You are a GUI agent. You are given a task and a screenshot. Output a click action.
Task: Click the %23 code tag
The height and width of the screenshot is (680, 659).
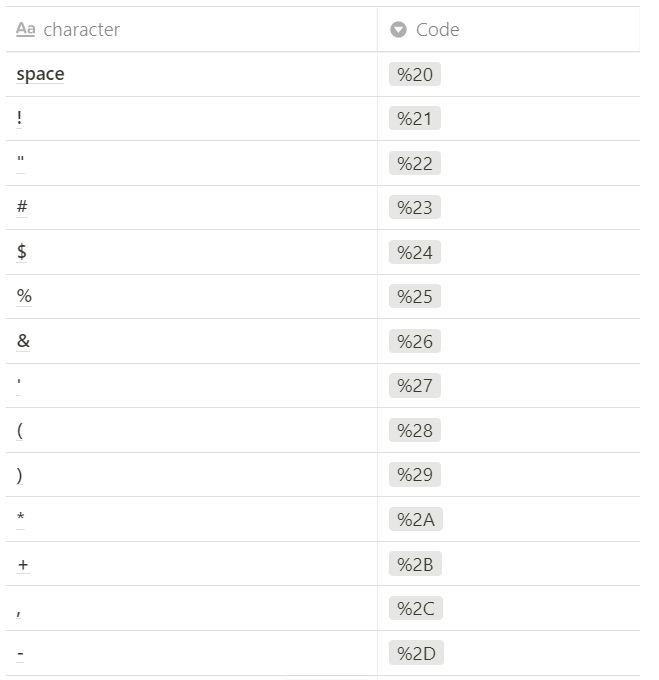[414, 208]
